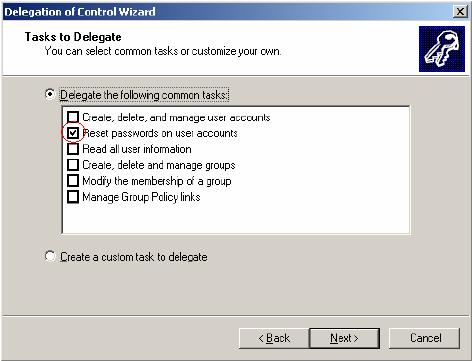This screenshot has width=472, height=361.
Task: Check 'Manage Group Policy links' box
Action: [x=73, y=197]
